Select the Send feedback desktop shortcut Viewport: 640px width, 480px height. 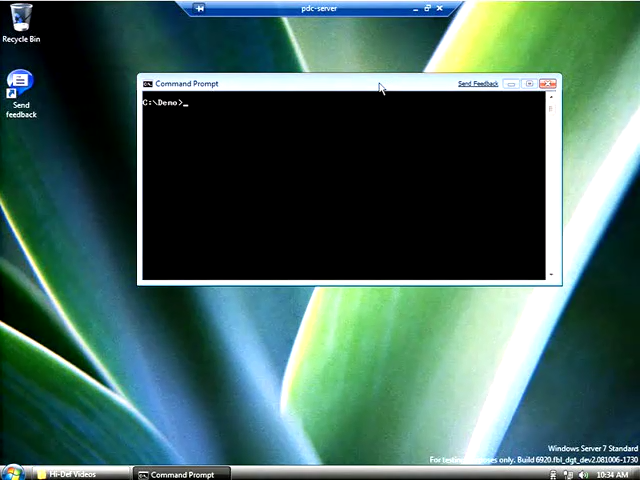tap(21, 94)
